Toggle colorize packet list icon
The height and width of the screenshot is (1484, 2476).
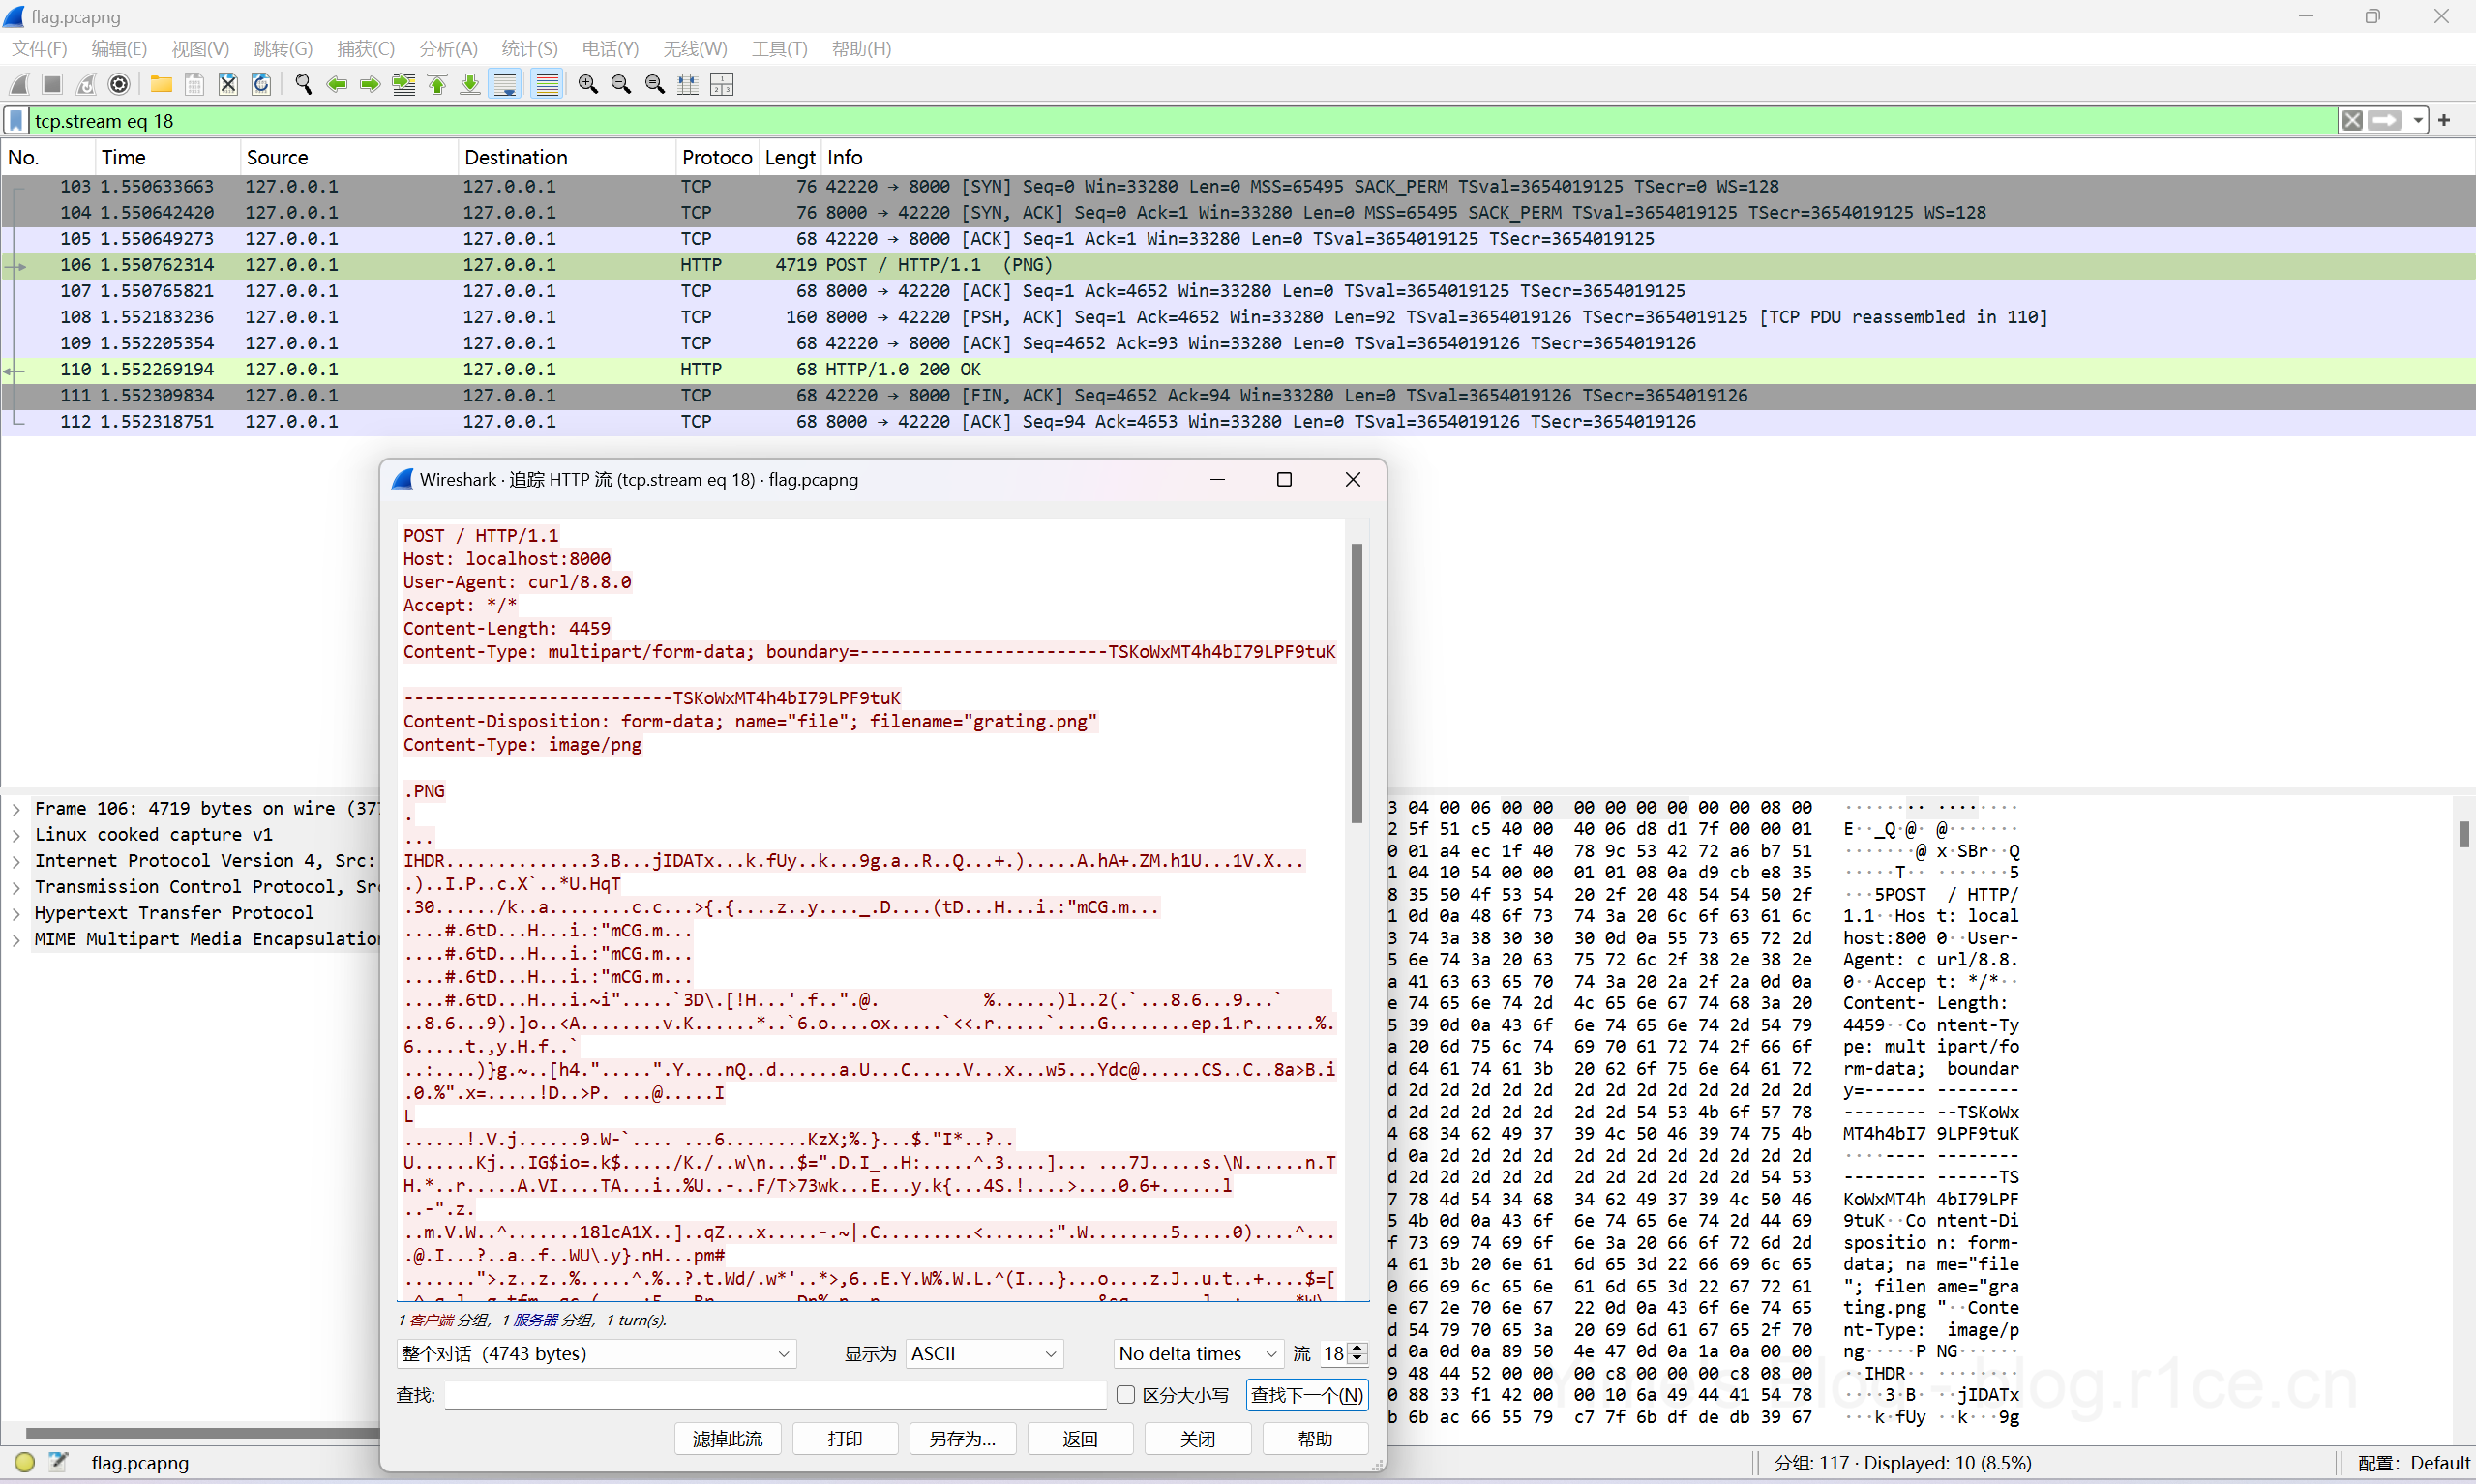click(547, 85)
